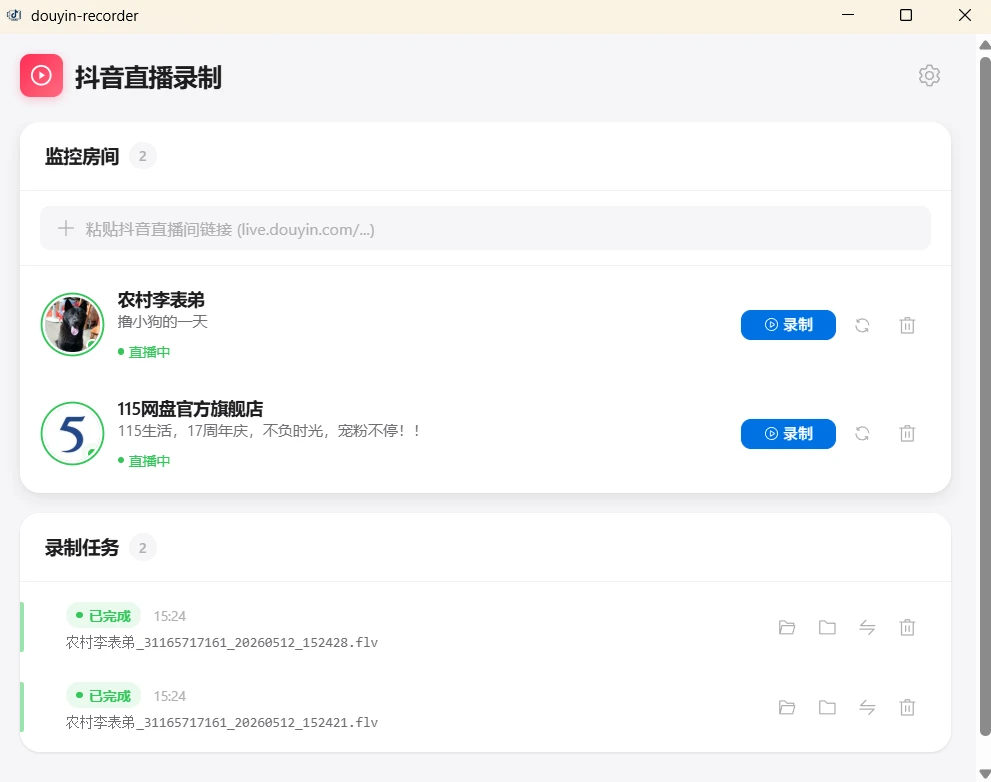Click scrollbar up arrow

pyautogui.click(x=985, y=45)
